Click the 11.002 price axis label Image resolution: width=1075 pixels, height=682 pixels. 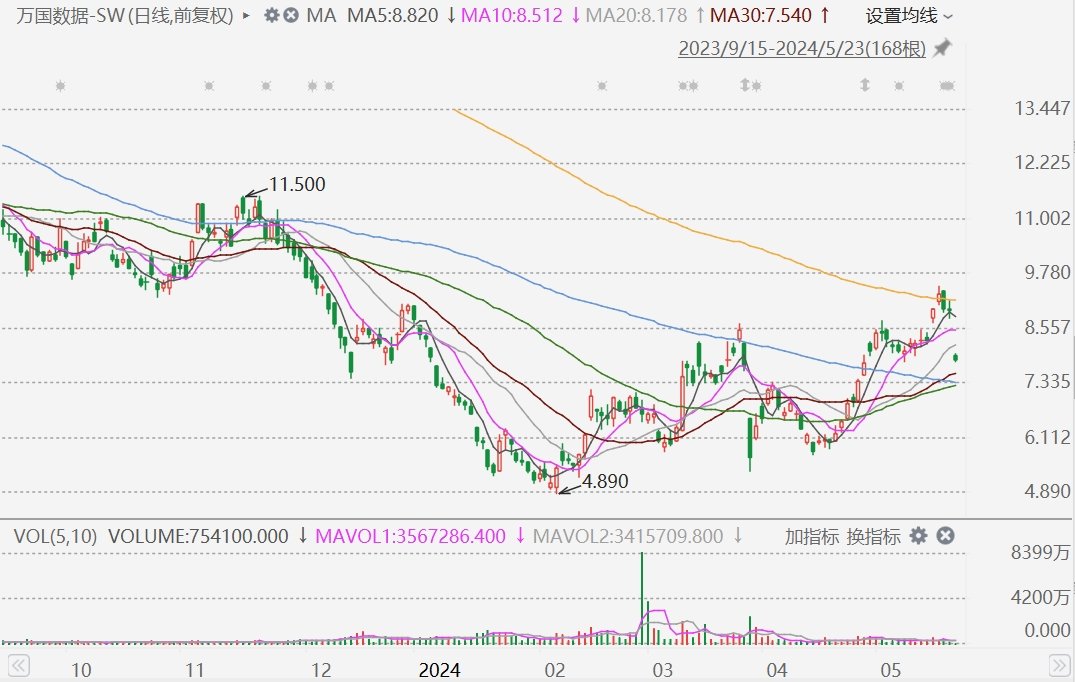coord(1042,219)
